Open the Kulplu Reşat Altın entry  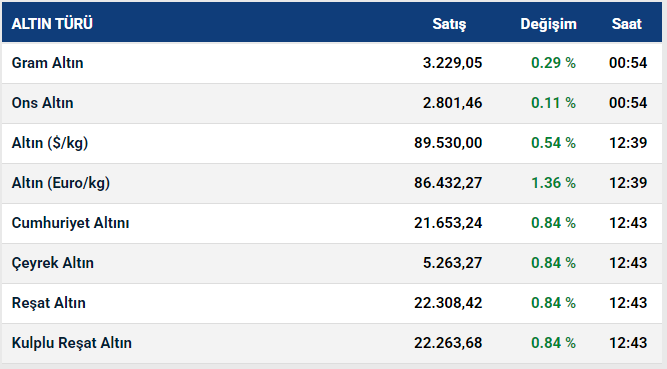point(71,343)
